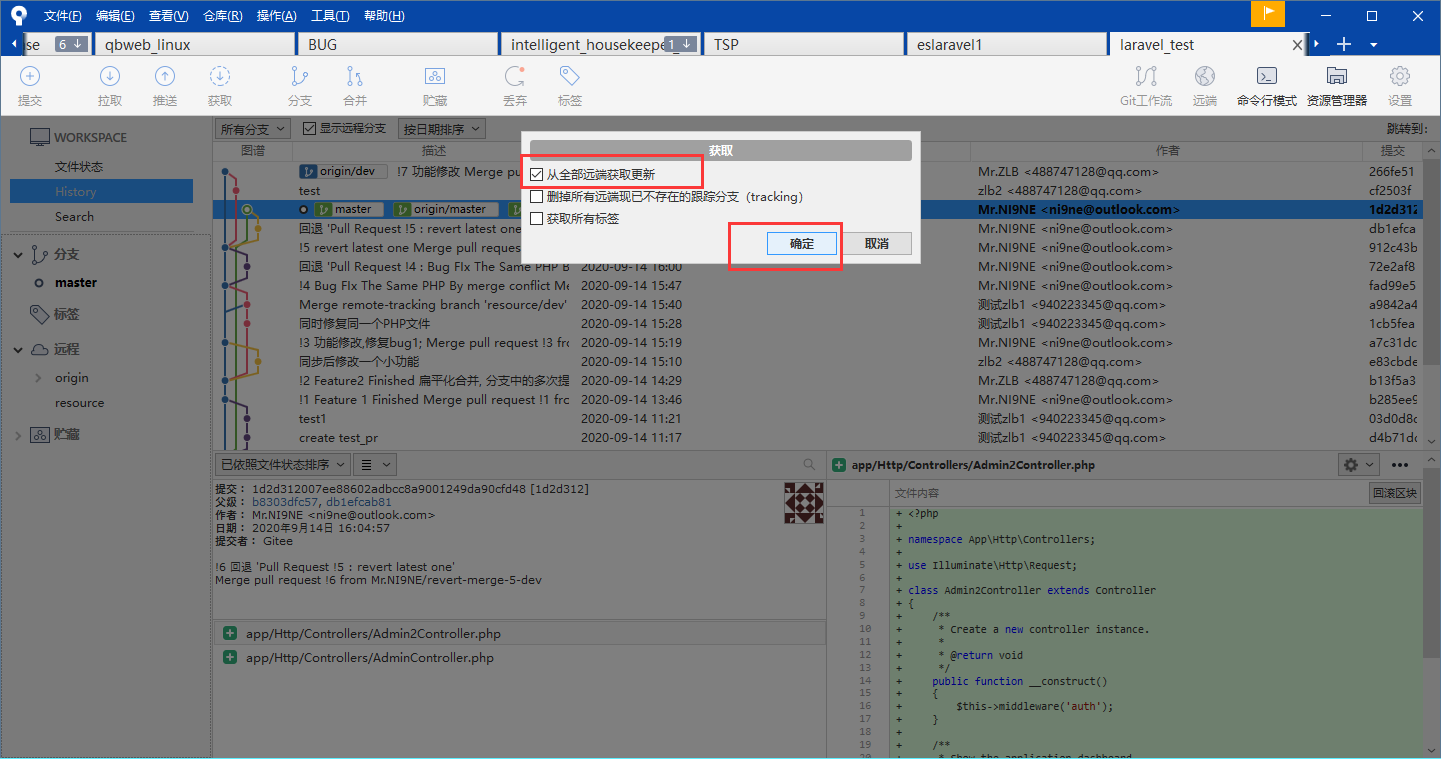The height and width of the screenshot is (759, 1441).
Task: Uncheck 从全部远端获取更新 checkbox
Action: [537, 174]
